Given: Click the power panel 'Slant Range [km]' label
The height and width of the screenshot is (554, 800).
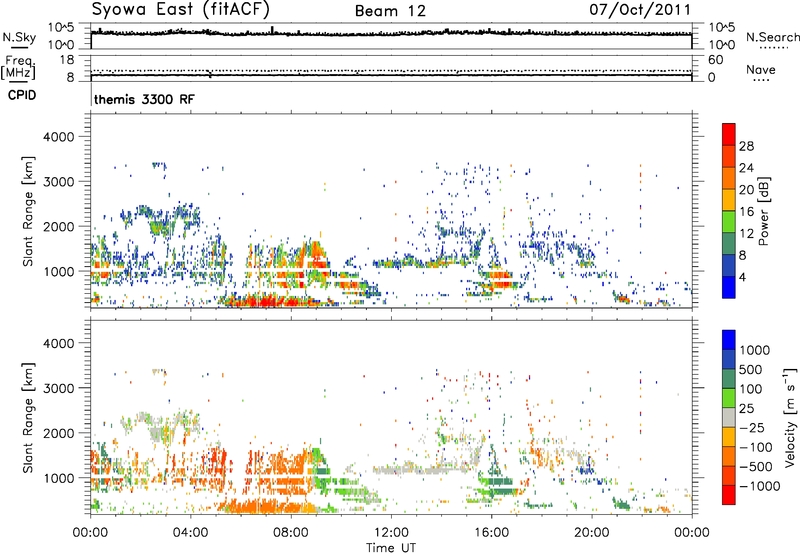Looking at the screenshot, I should click(28, 211).
